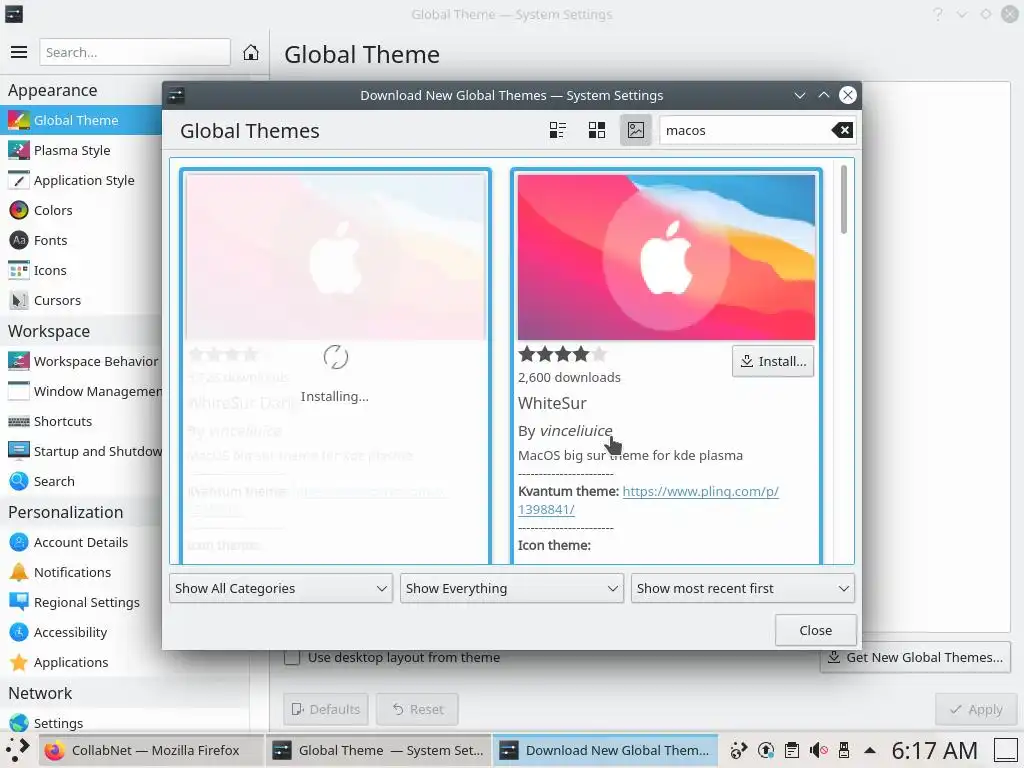The image size is (1024, 768).
Task: Open the Show All Categories dropdown
Action: 281,588
